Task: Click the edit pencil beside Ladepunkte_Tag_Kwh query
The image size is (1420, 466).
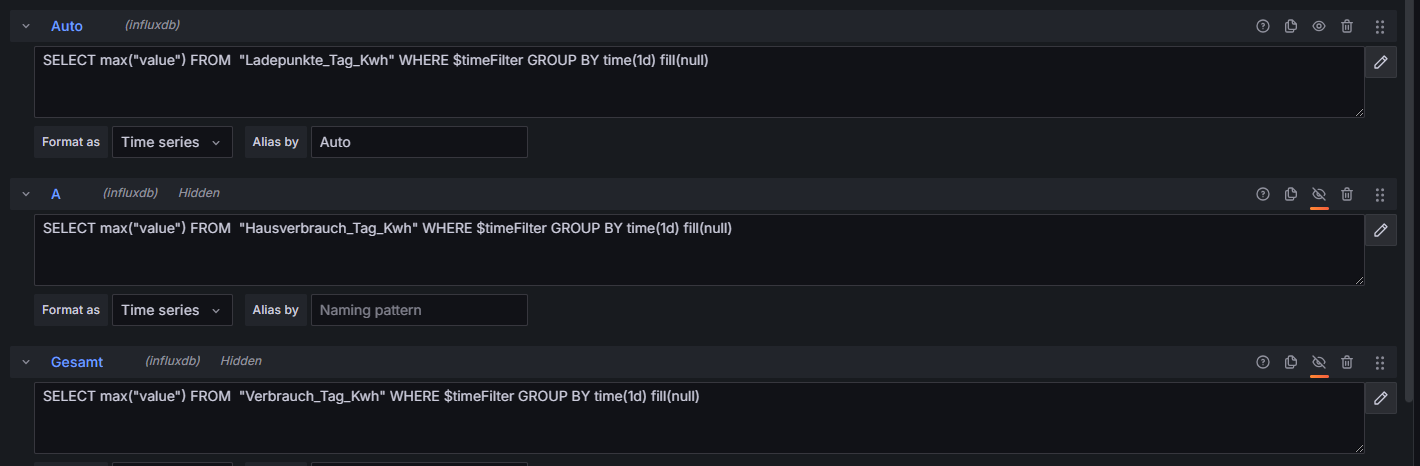Action: (x=1381, y=62)
